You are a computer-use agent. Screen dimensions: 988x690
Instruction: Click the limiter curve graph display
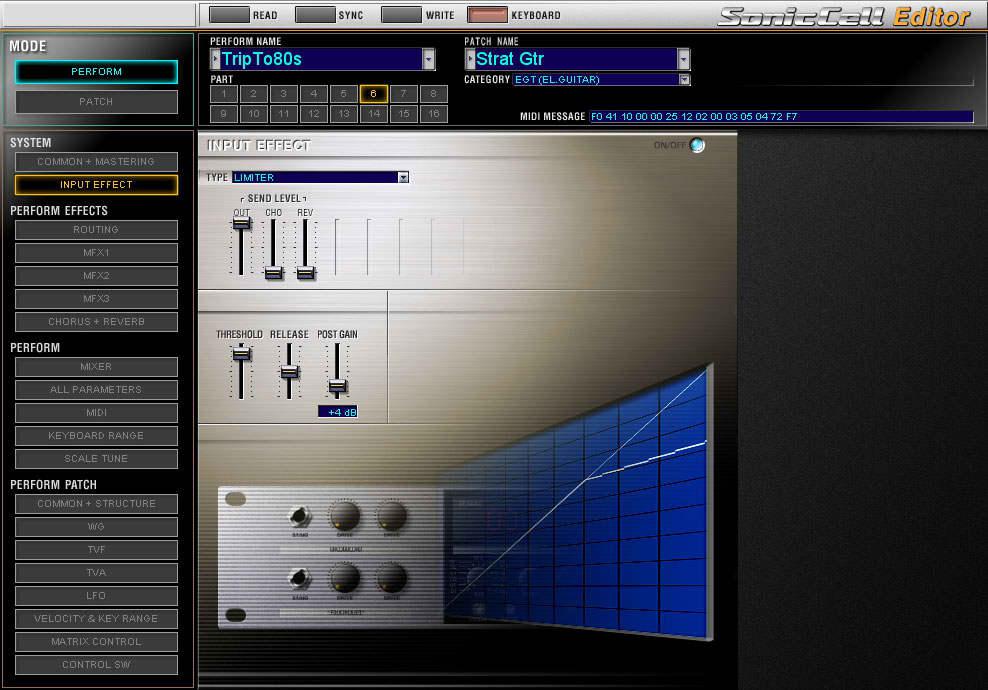pos(578,504)
